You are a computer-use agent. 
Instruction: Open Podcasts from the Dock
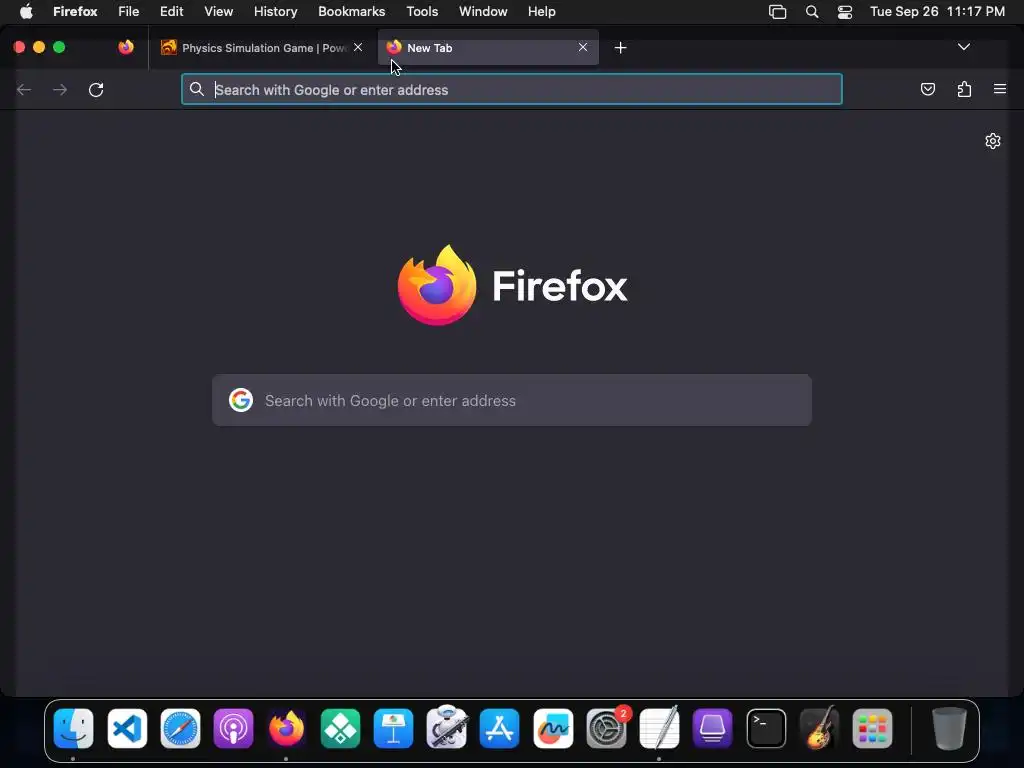point(233,728)
